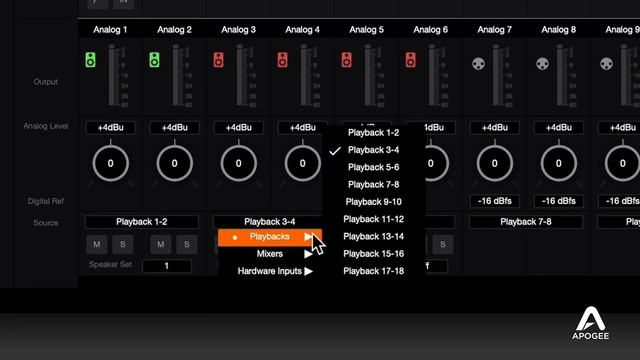This screenshot has height=360, width=640.
Task: Click the Output row label
Action: [x=46, y=82]
